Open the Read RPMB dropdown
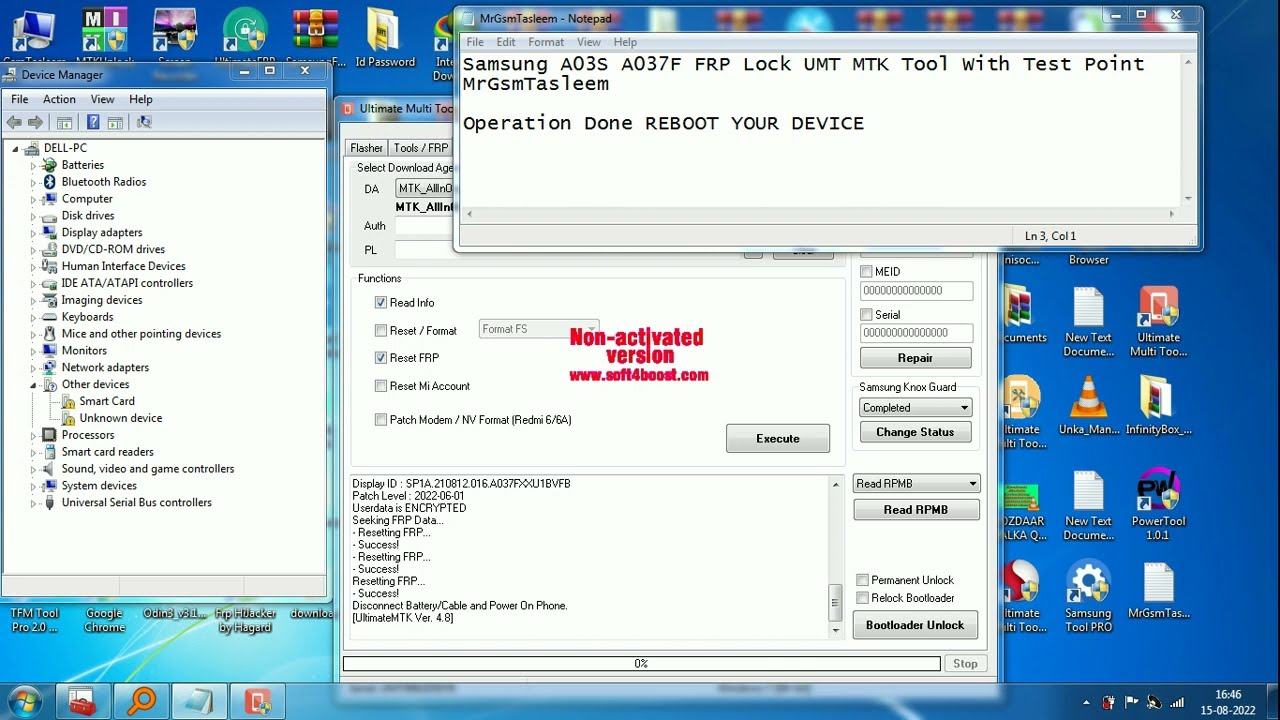 [915, 484]
